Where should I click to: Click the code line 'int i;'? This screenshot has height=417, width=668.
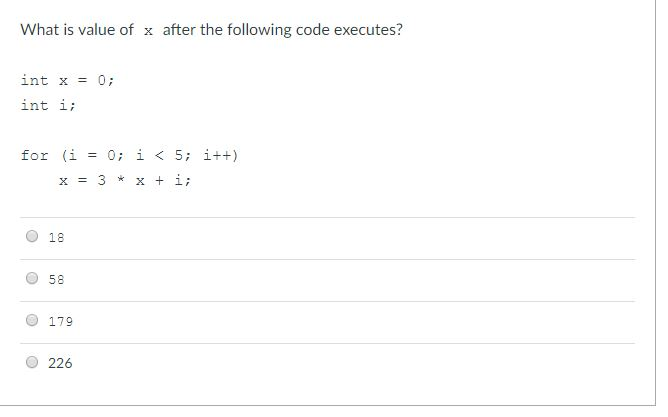(48, 105)
